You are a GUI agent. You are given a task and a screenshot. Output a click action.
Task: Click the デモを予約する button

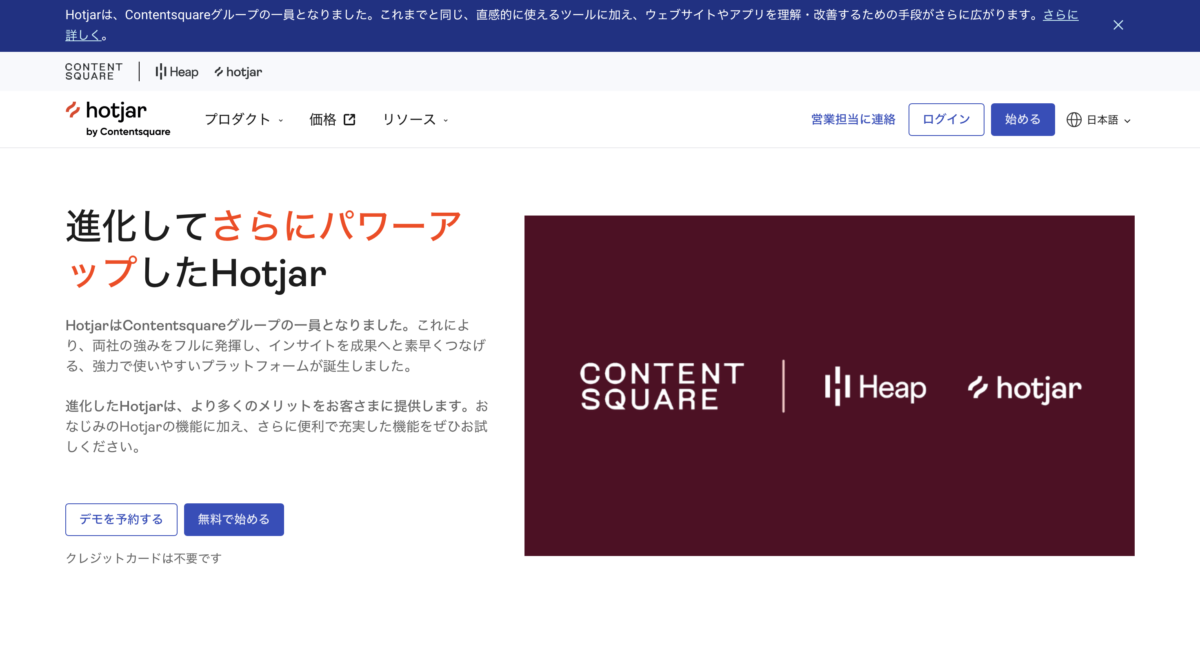pos(121,519)
